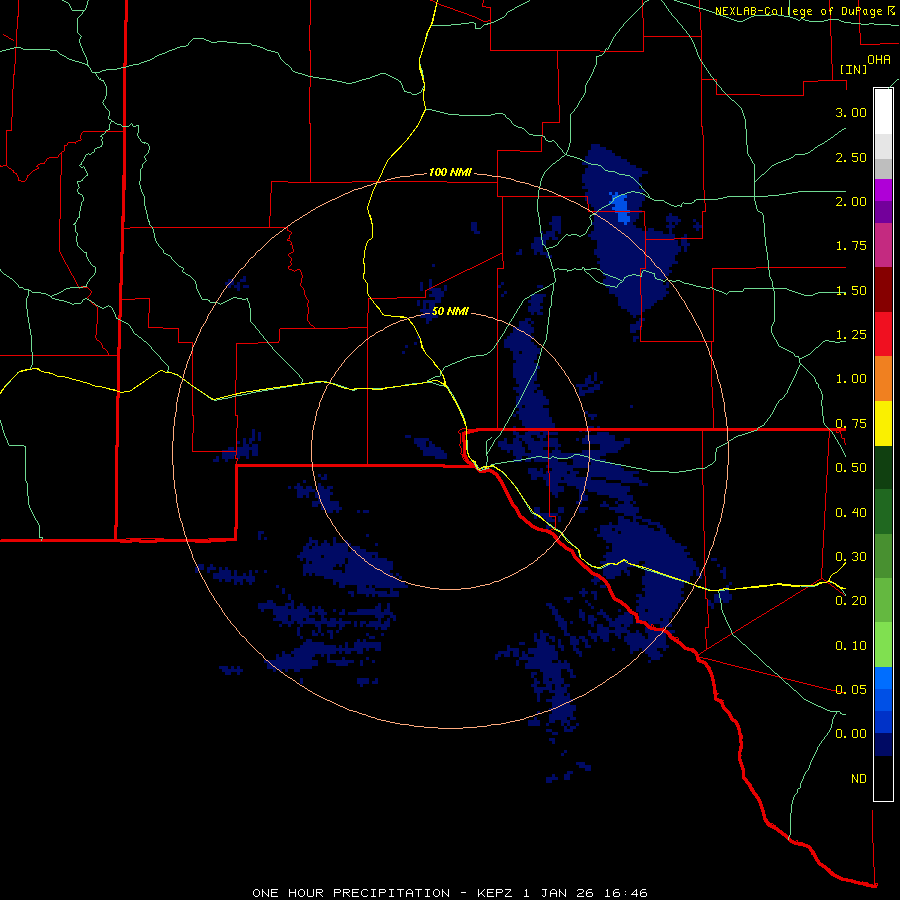Select the orange legend swatch
Screen dimensions: 900x900
(883, 379)
